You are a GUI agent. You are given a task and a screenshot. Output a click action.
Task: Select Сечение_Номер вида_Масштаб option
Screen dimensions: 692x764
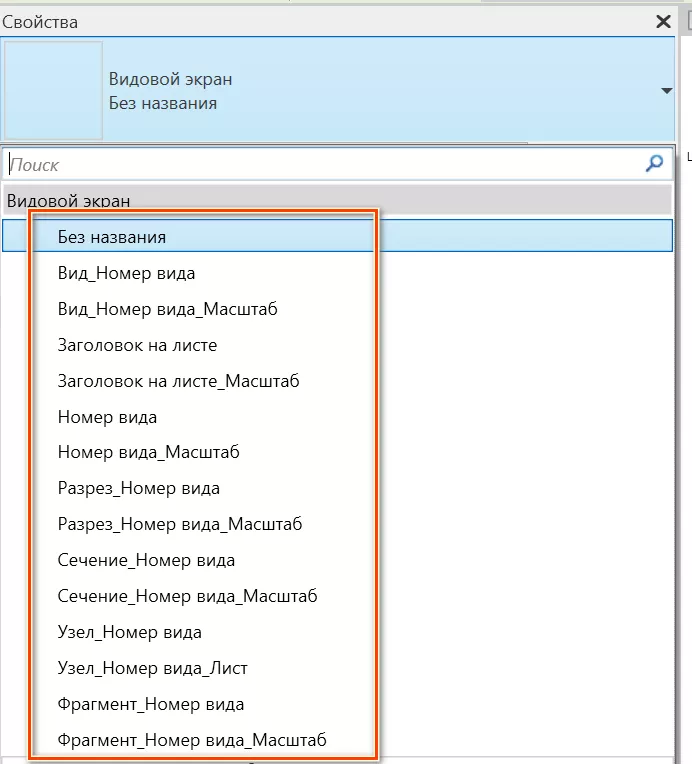[x=187, y=596]
